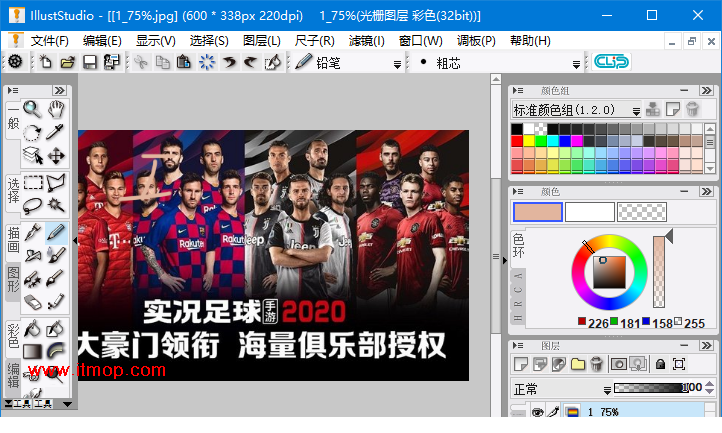
Task: Open the 编辑(E) menu
Action: [x=102, y=41]
